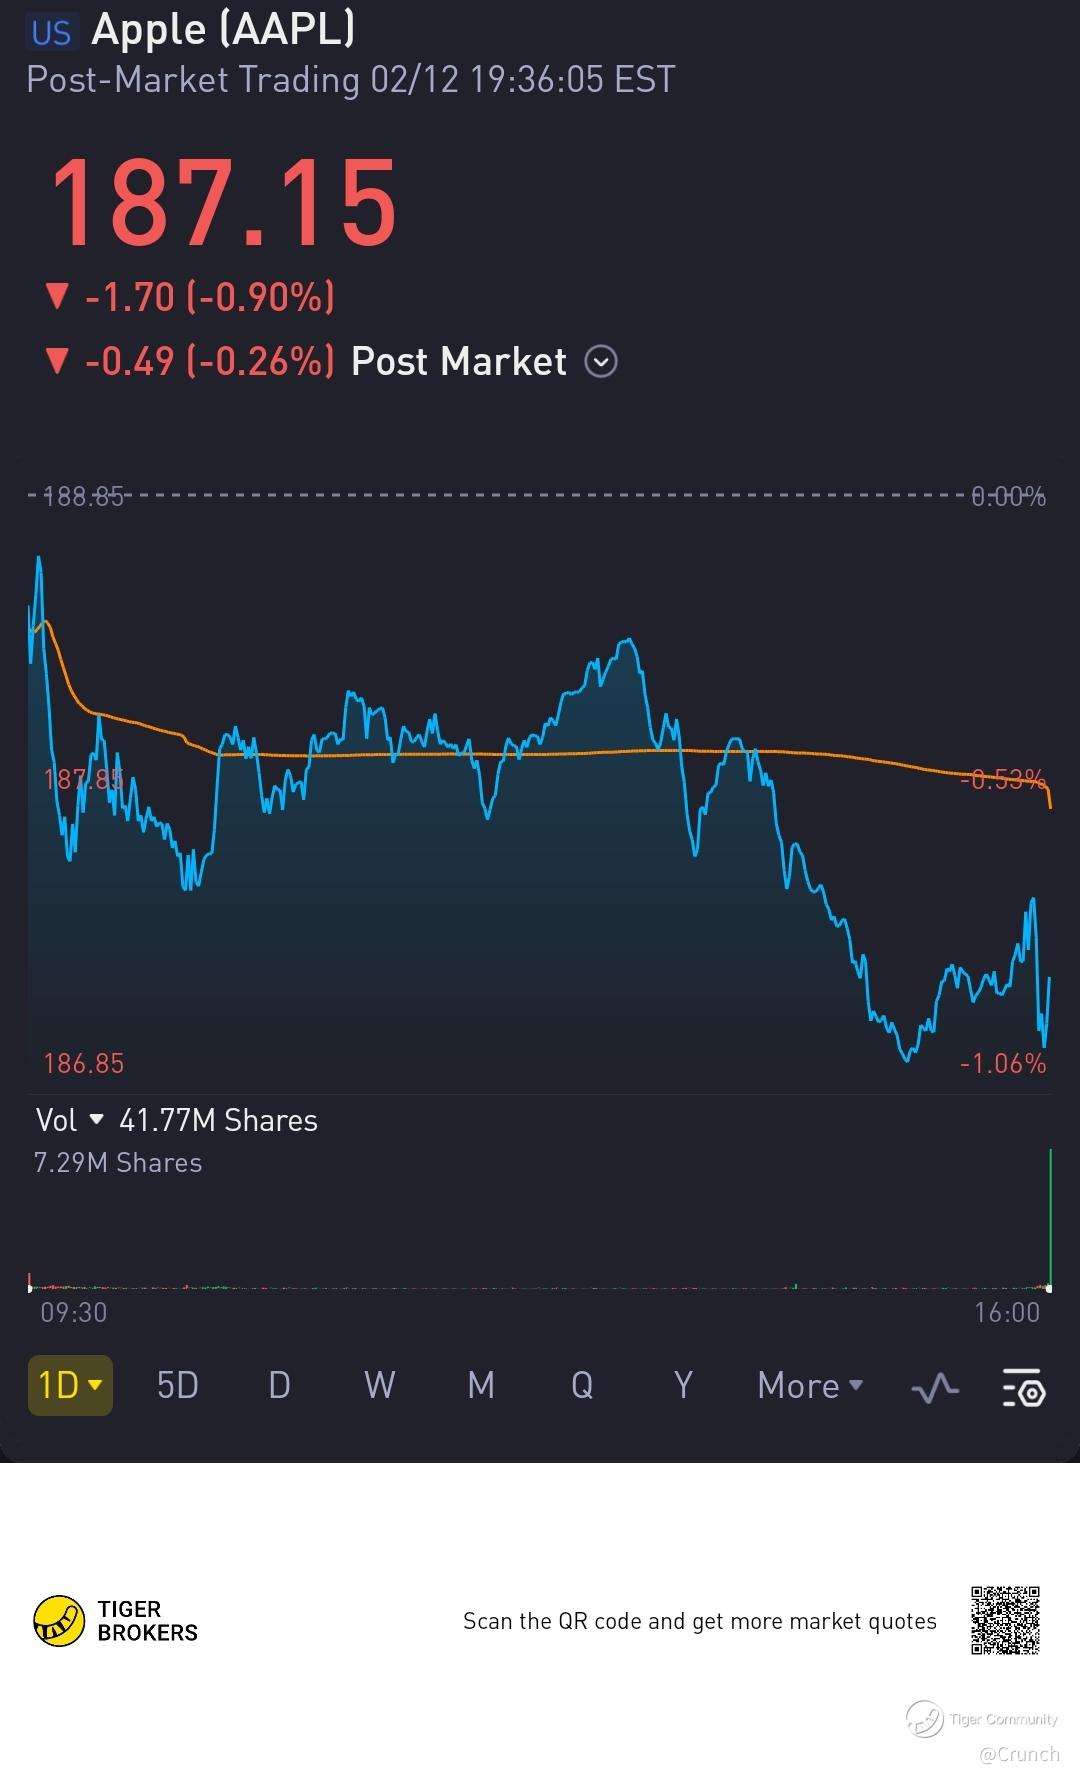Choose the Q quarterly timeframe
This screenshot has height=1779, width=1080.
click(x=582, y=1386)
